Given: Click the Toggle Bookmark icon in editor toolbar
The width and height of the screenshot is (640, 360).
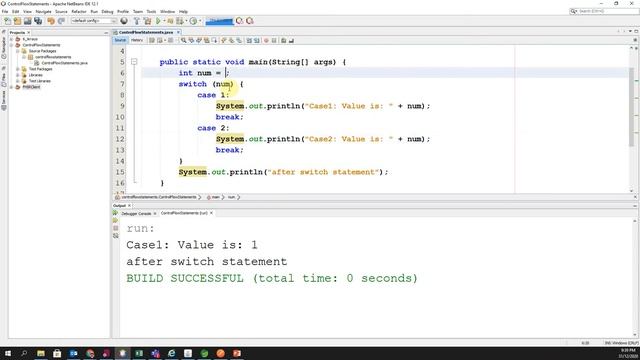Looking at the screenshot, I should (x=239, y=40).
